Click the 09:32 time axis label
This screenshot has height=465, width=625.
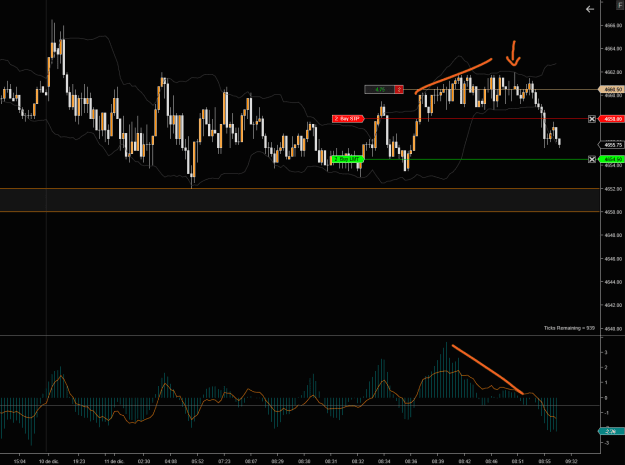(571, 461)
